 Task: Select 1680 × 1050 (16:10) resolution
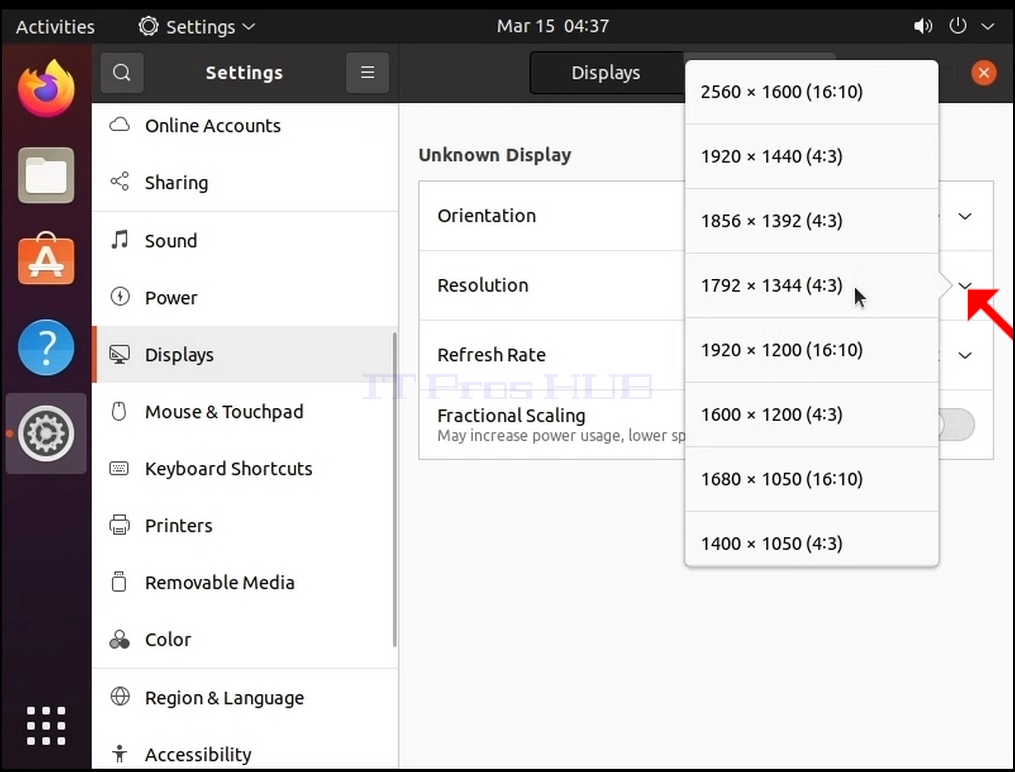(x=812, y=480)
